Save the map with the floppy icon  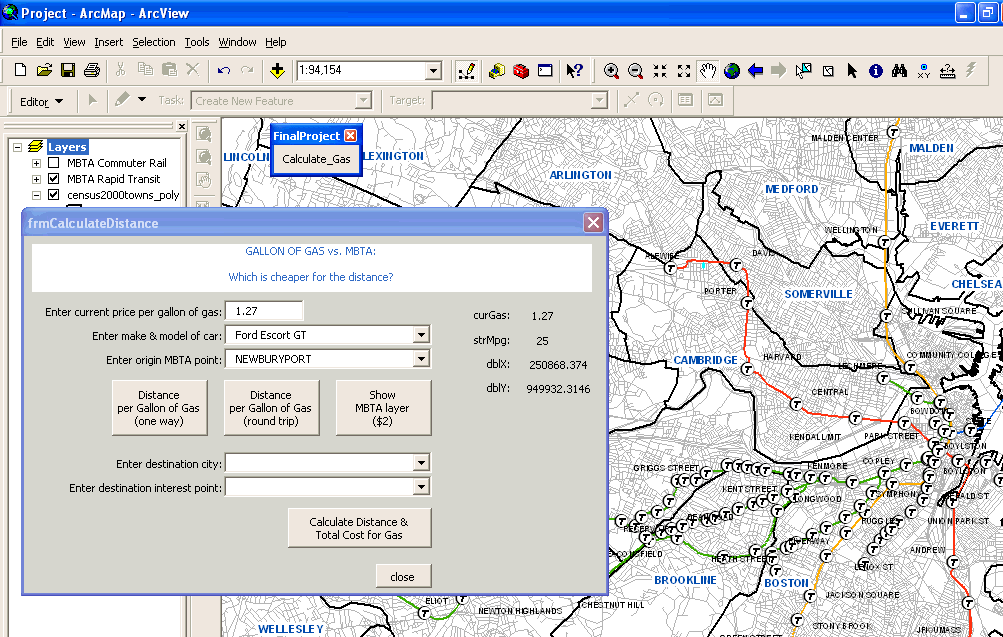pyautogui.click(x=68, y=70)
